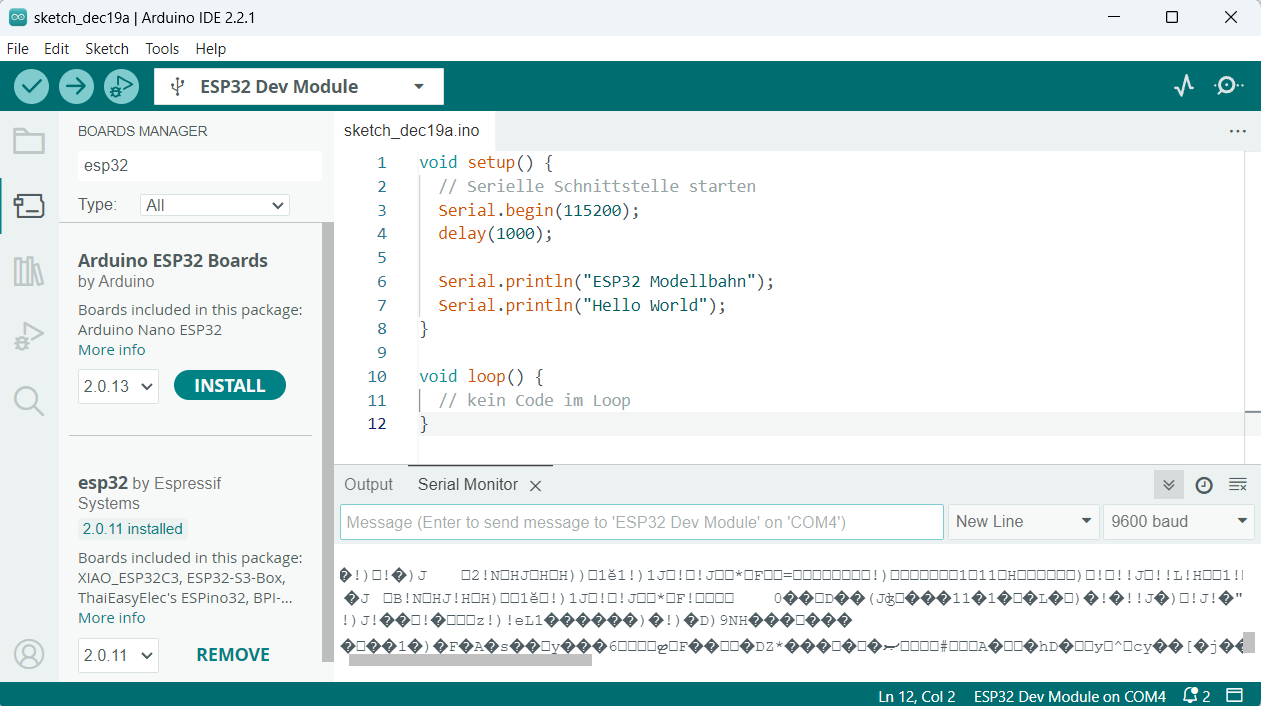Open the File menu

[x=18, y=48]
